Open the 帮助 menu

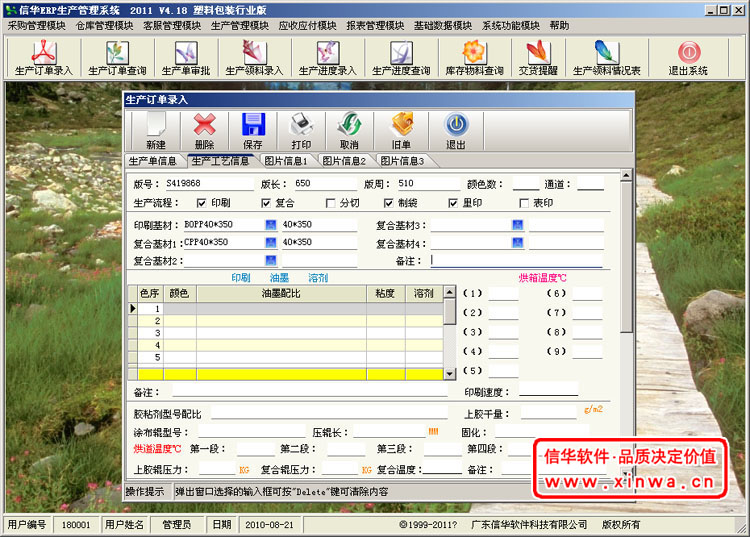coord(559,25)
